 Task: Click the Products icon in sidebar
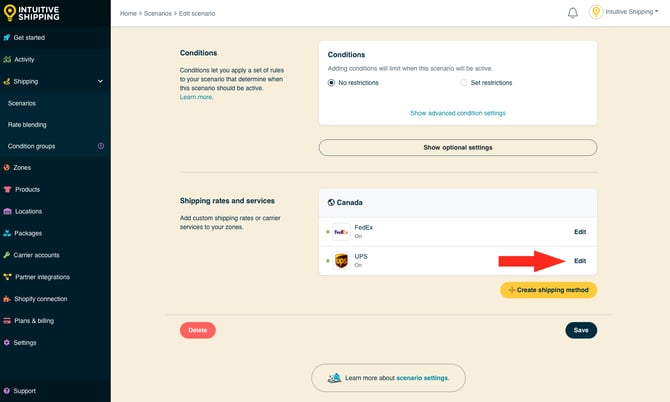(x=8, y=189)
